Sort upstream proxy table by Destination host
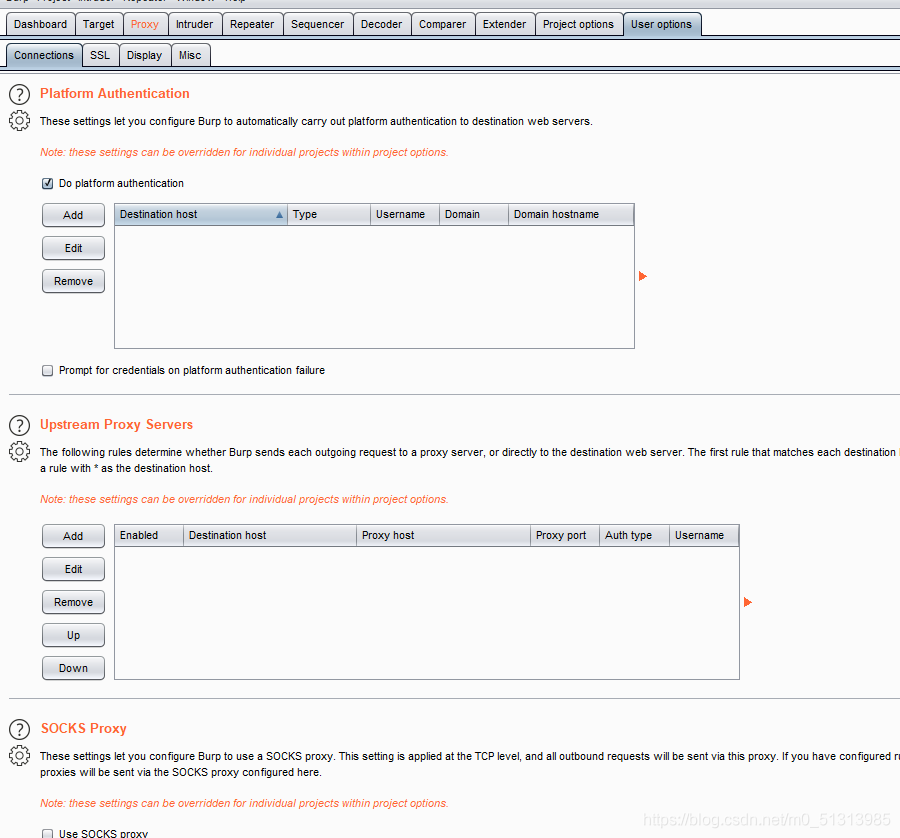Viewport: 900px width, 838px height. point(270,536)
